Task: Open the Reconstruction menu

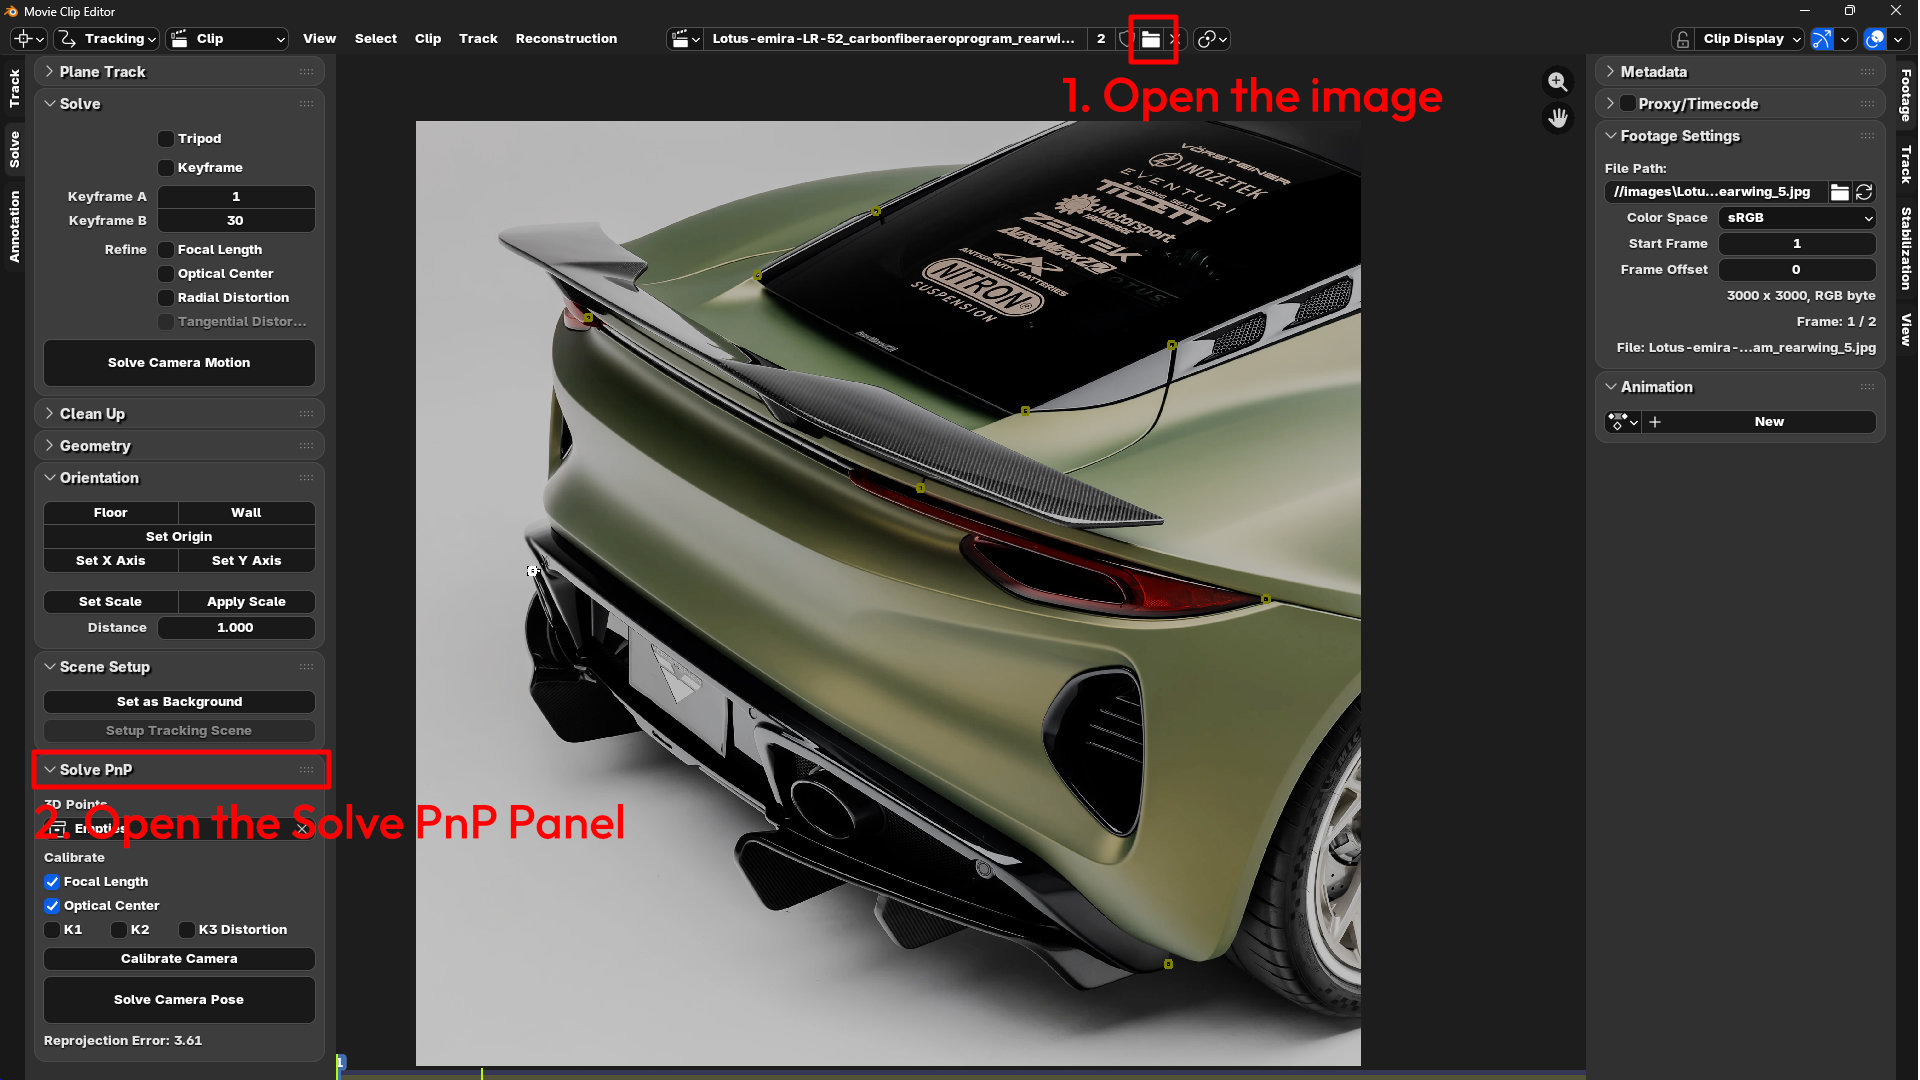Action: coord(566,39)
